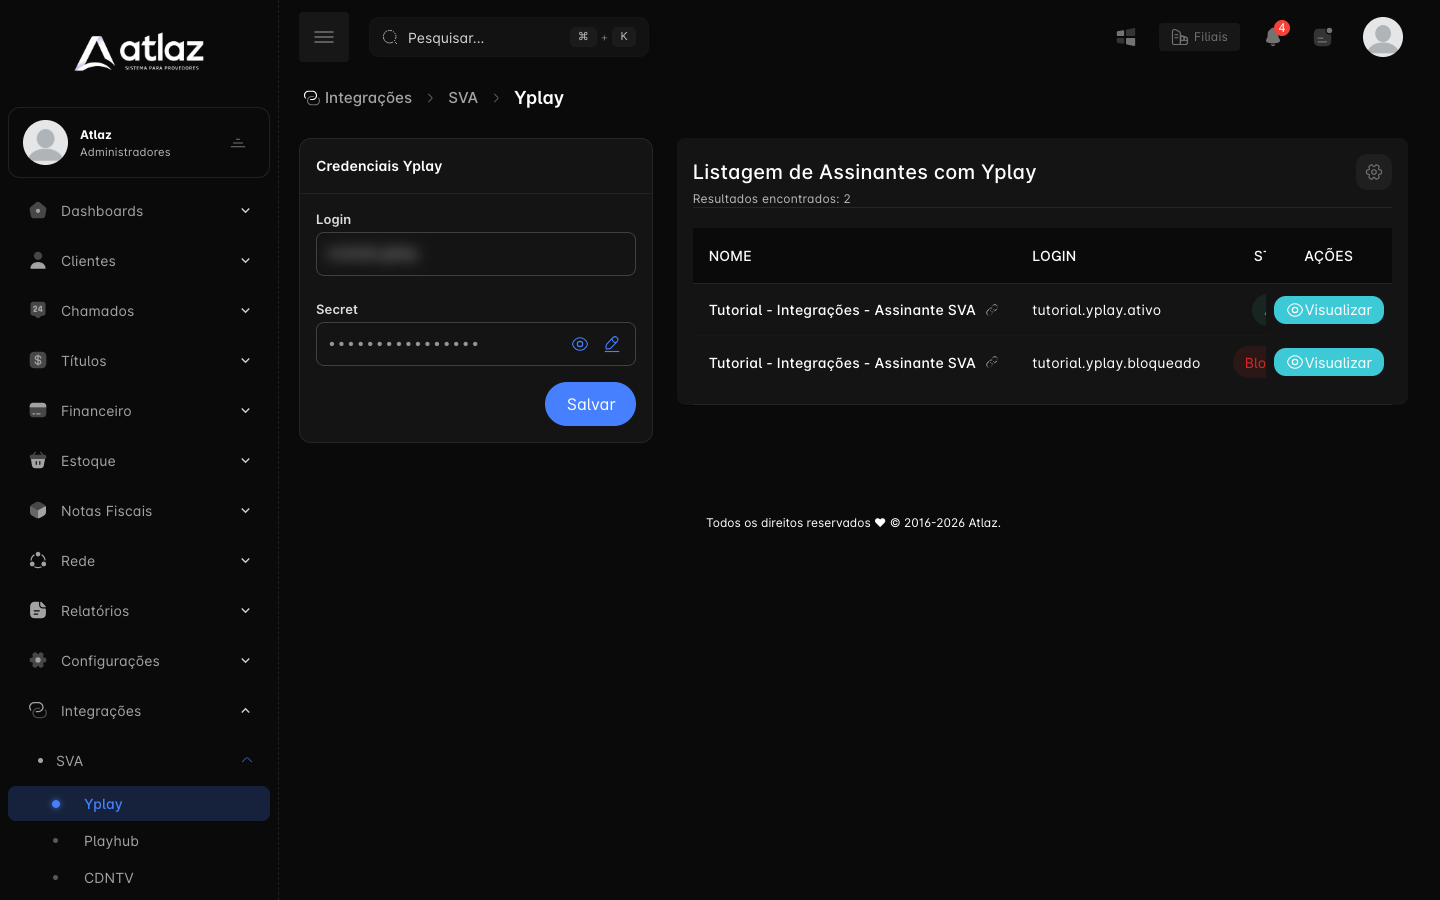The height and width of the screenshot is (900, 1440).
Task: Click the Salvar button
Action: point(590,404)
